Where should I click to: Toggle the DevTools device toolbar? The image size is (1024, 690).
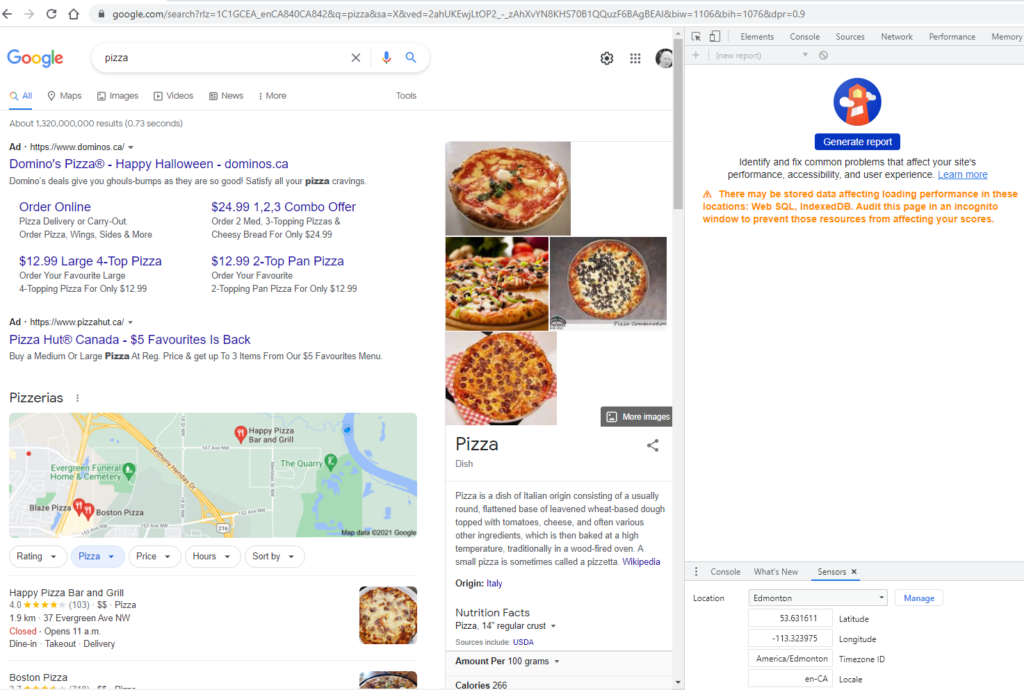pyautogui.click(x=715, y=37)
